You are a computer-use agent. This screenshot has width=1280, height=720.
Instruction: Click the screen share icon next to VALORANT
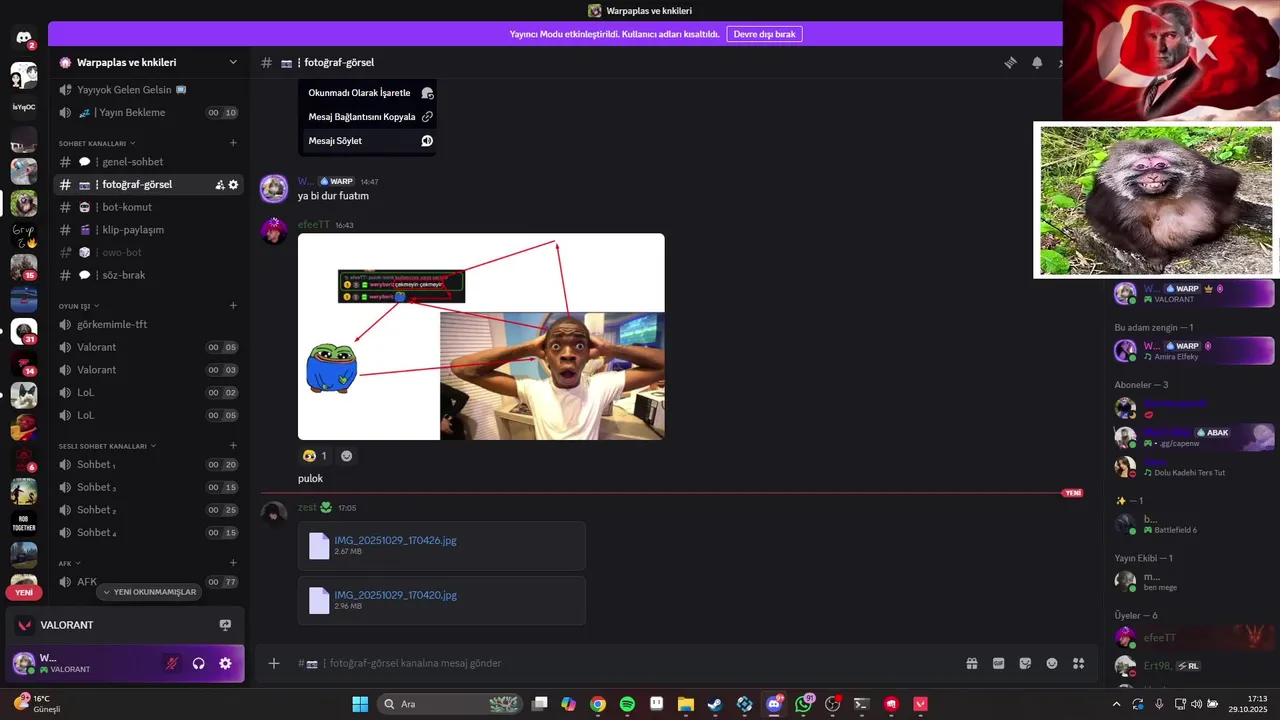click(x=225, y=625)
